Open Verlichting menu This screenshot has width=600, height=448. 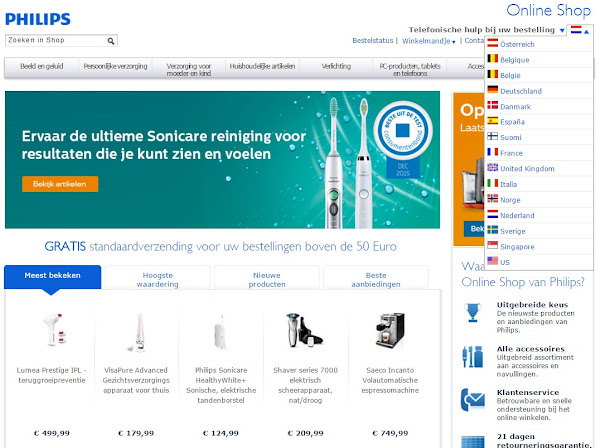pyautogui.click(x=336, y=68)
